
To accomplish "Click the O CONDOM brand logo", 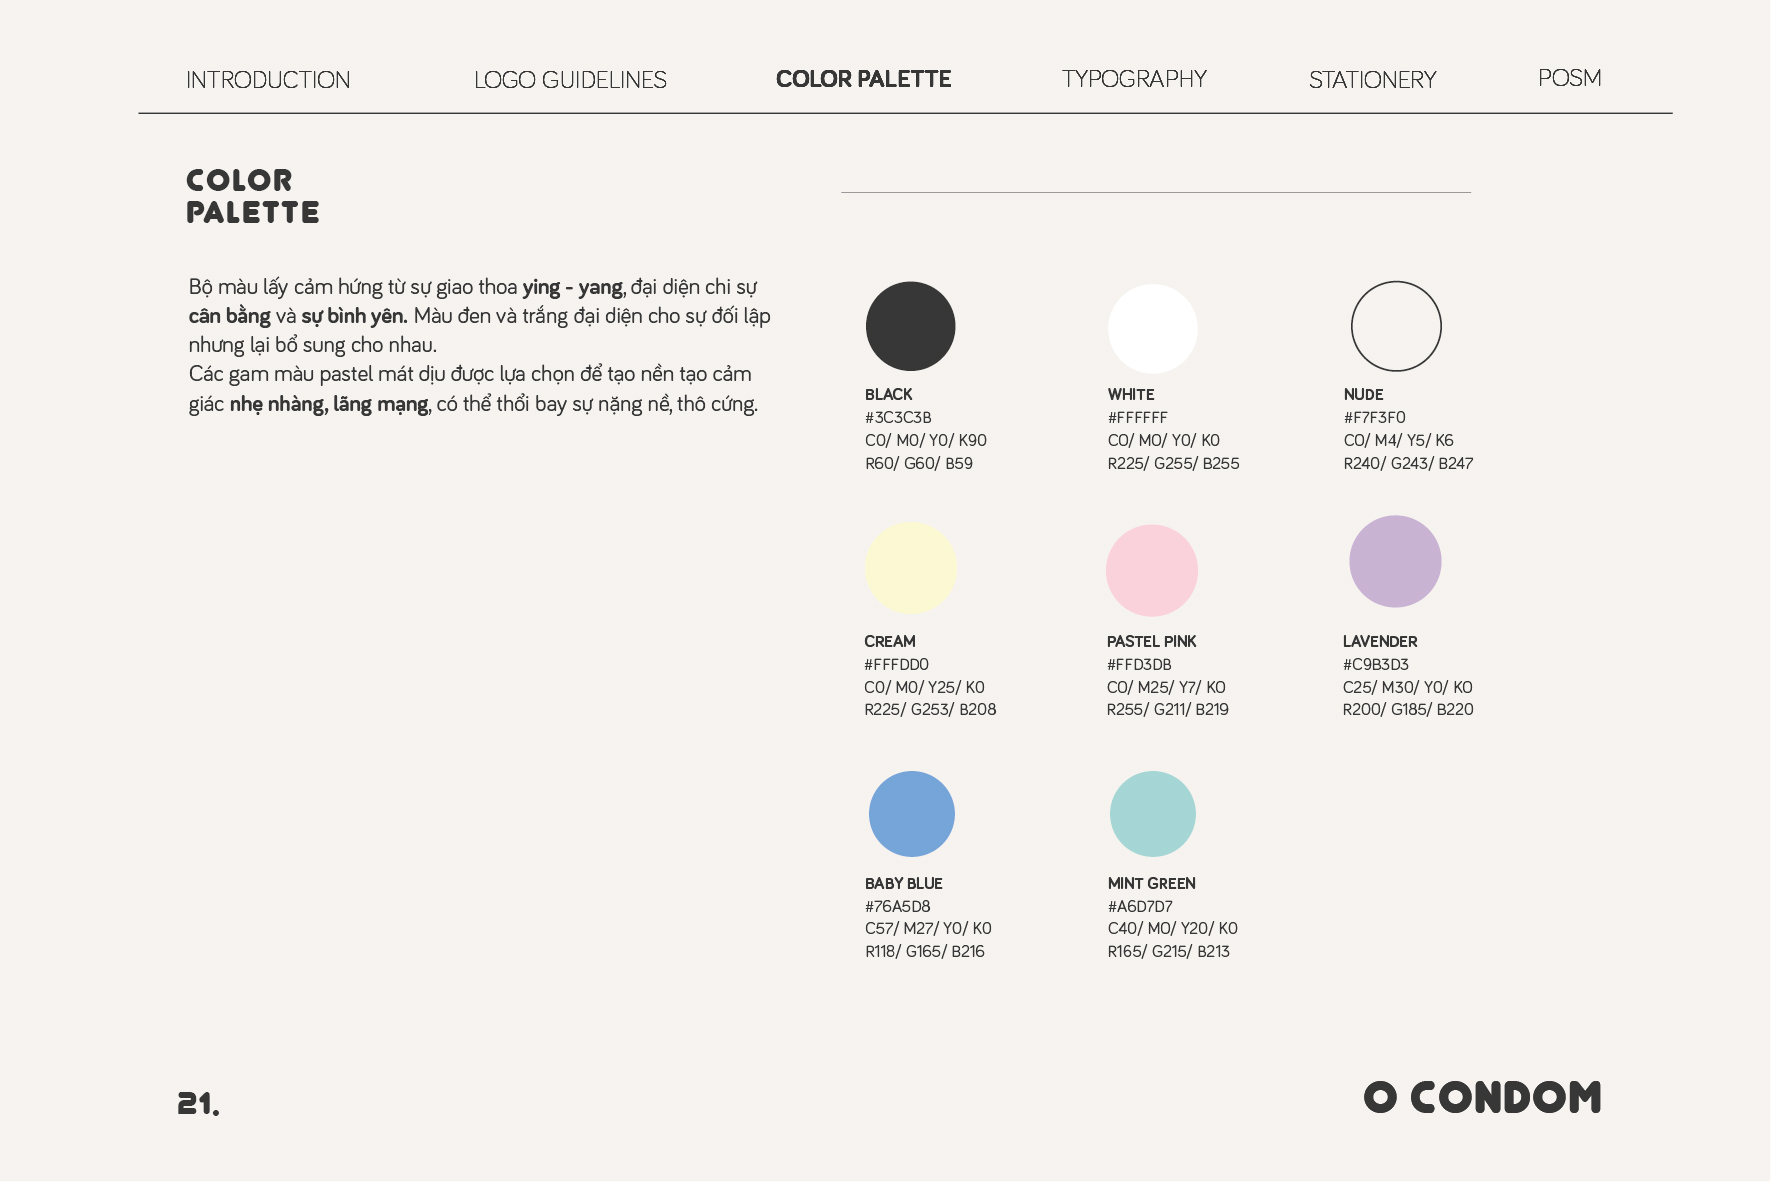I will [1482, 1097].
